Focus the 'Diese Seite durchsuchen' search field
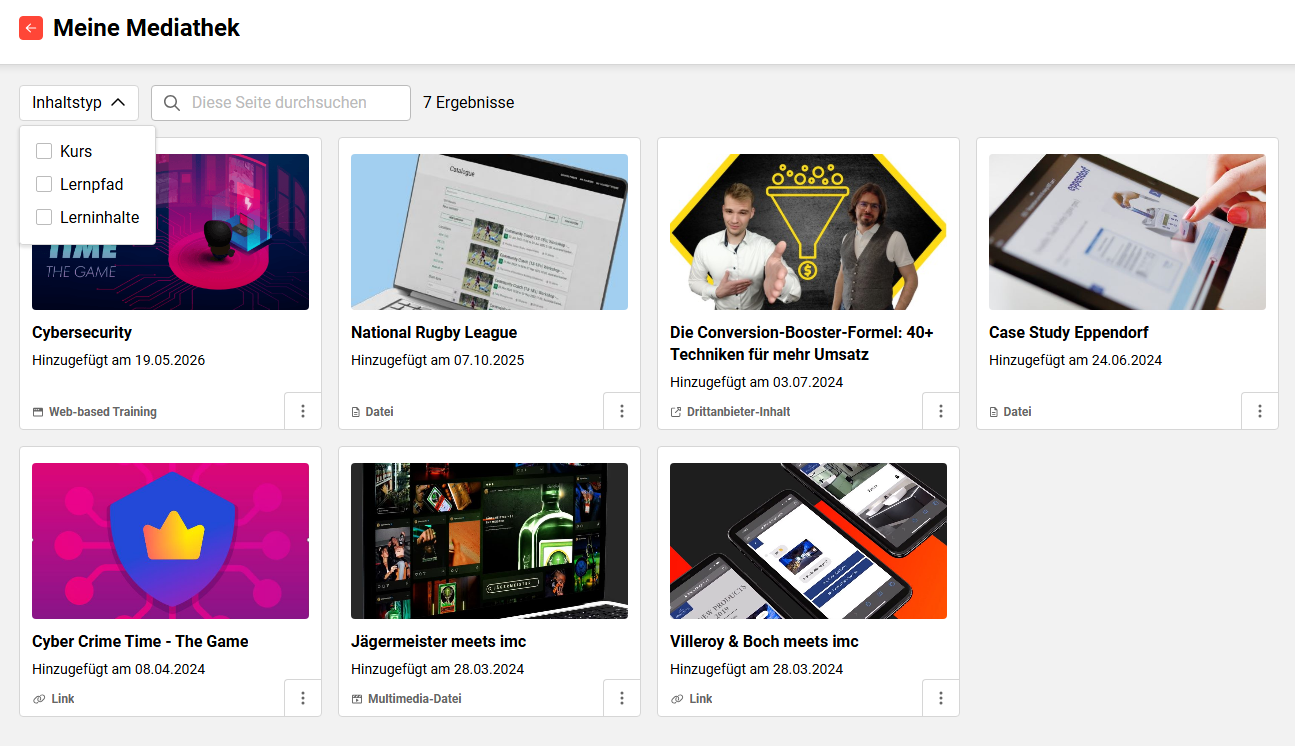 pyautogui.click(x=281, y=103)
